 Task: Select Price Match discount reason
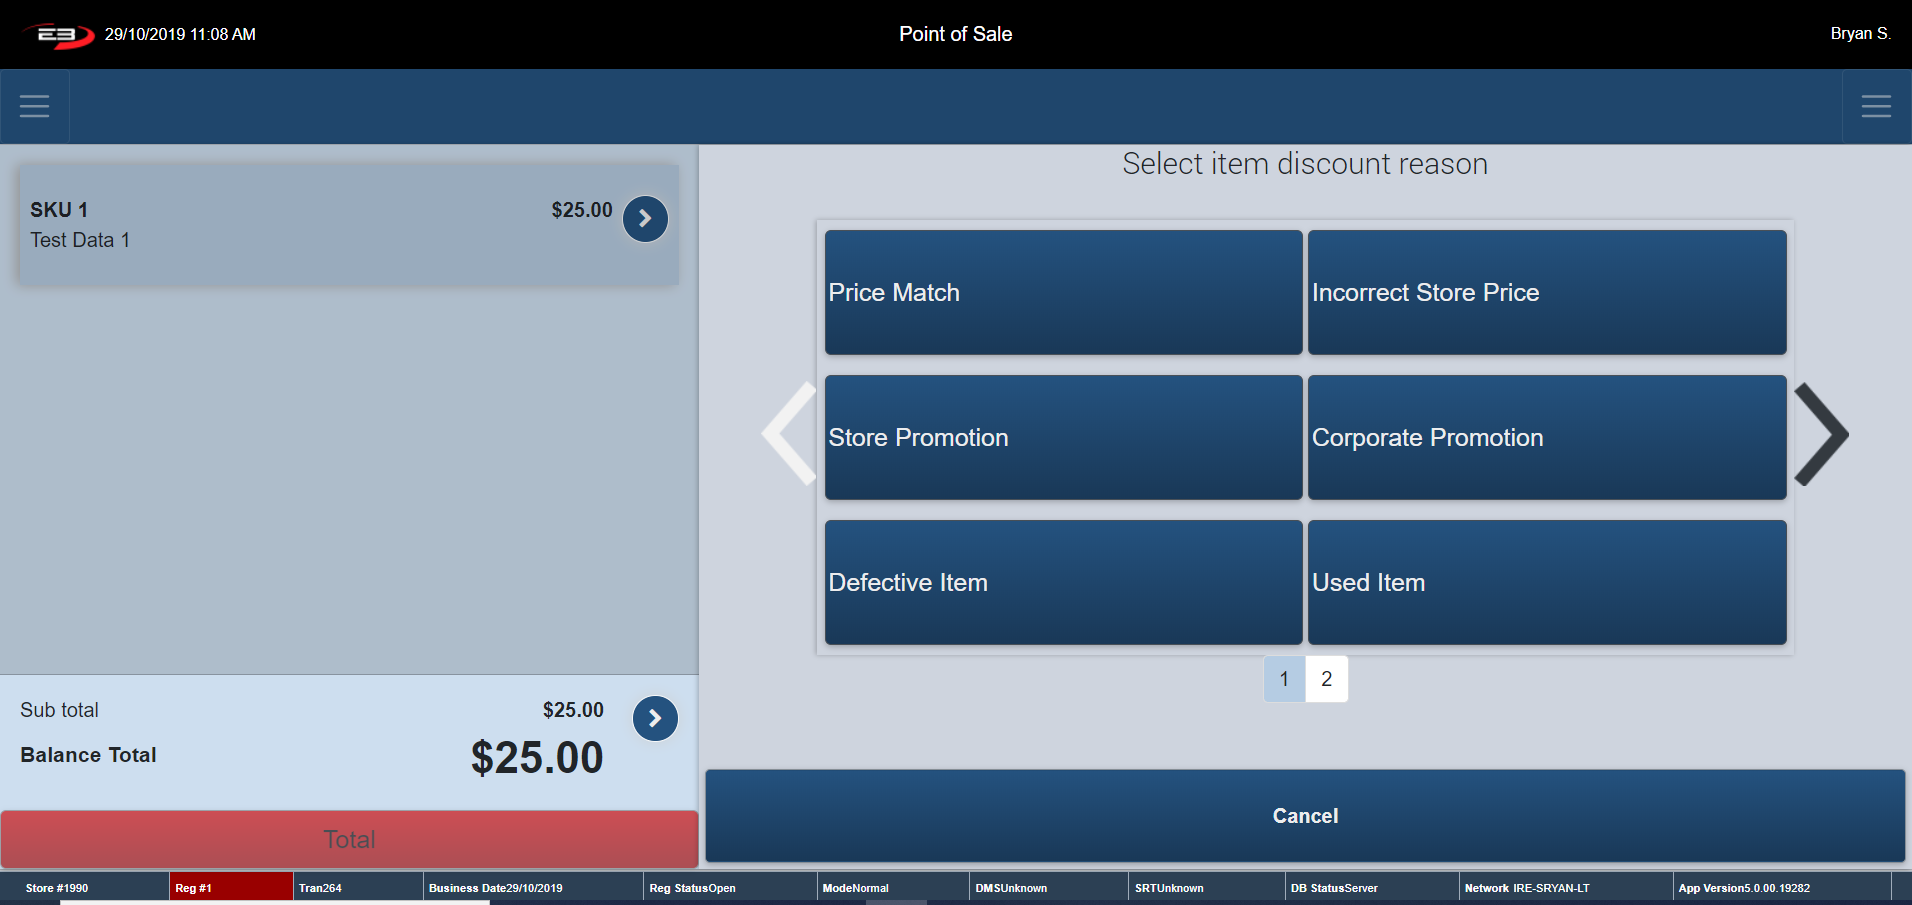click(x=1063, y=292)
